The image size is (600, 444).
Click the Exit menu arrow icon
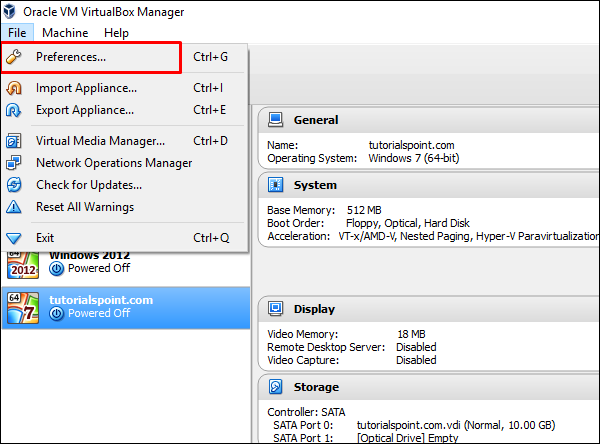pos(14,238)
